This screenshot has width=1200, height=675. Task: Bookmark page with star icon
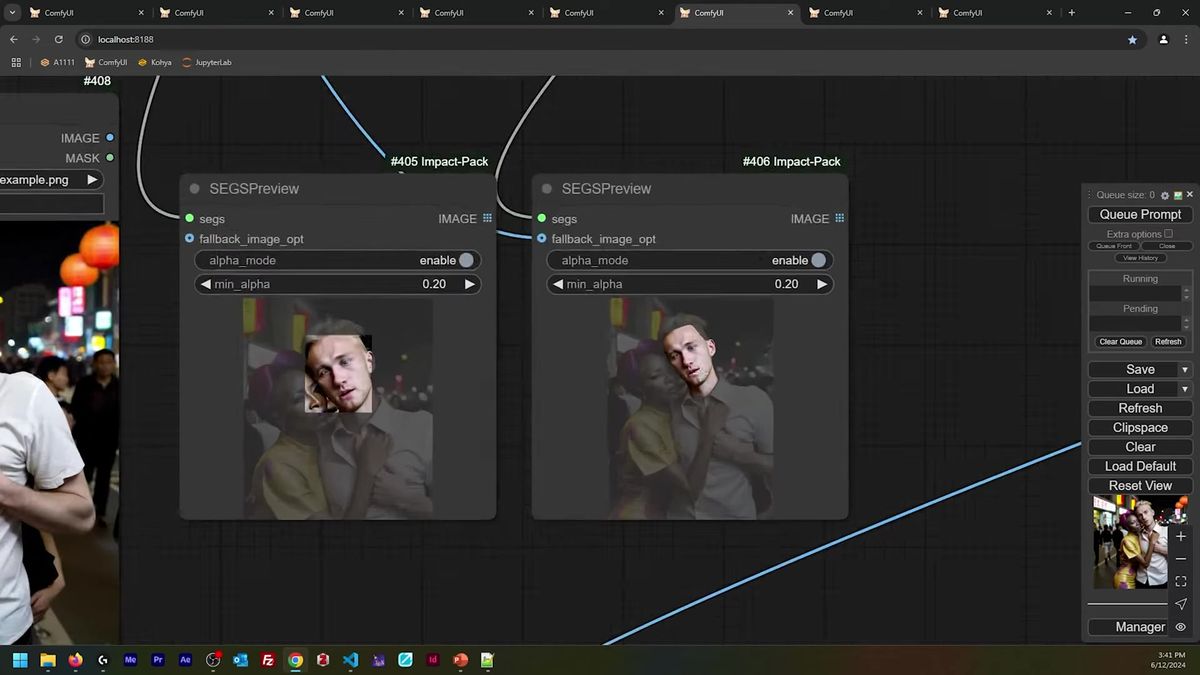point(1132,39)
